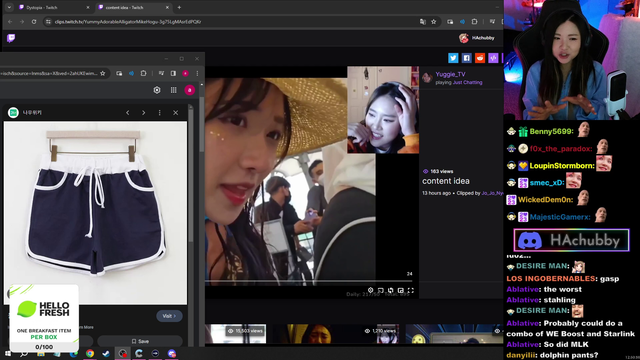The height and width of the screenshot is (360, 640).
Task: Show the previous image result
Action: 128,113
